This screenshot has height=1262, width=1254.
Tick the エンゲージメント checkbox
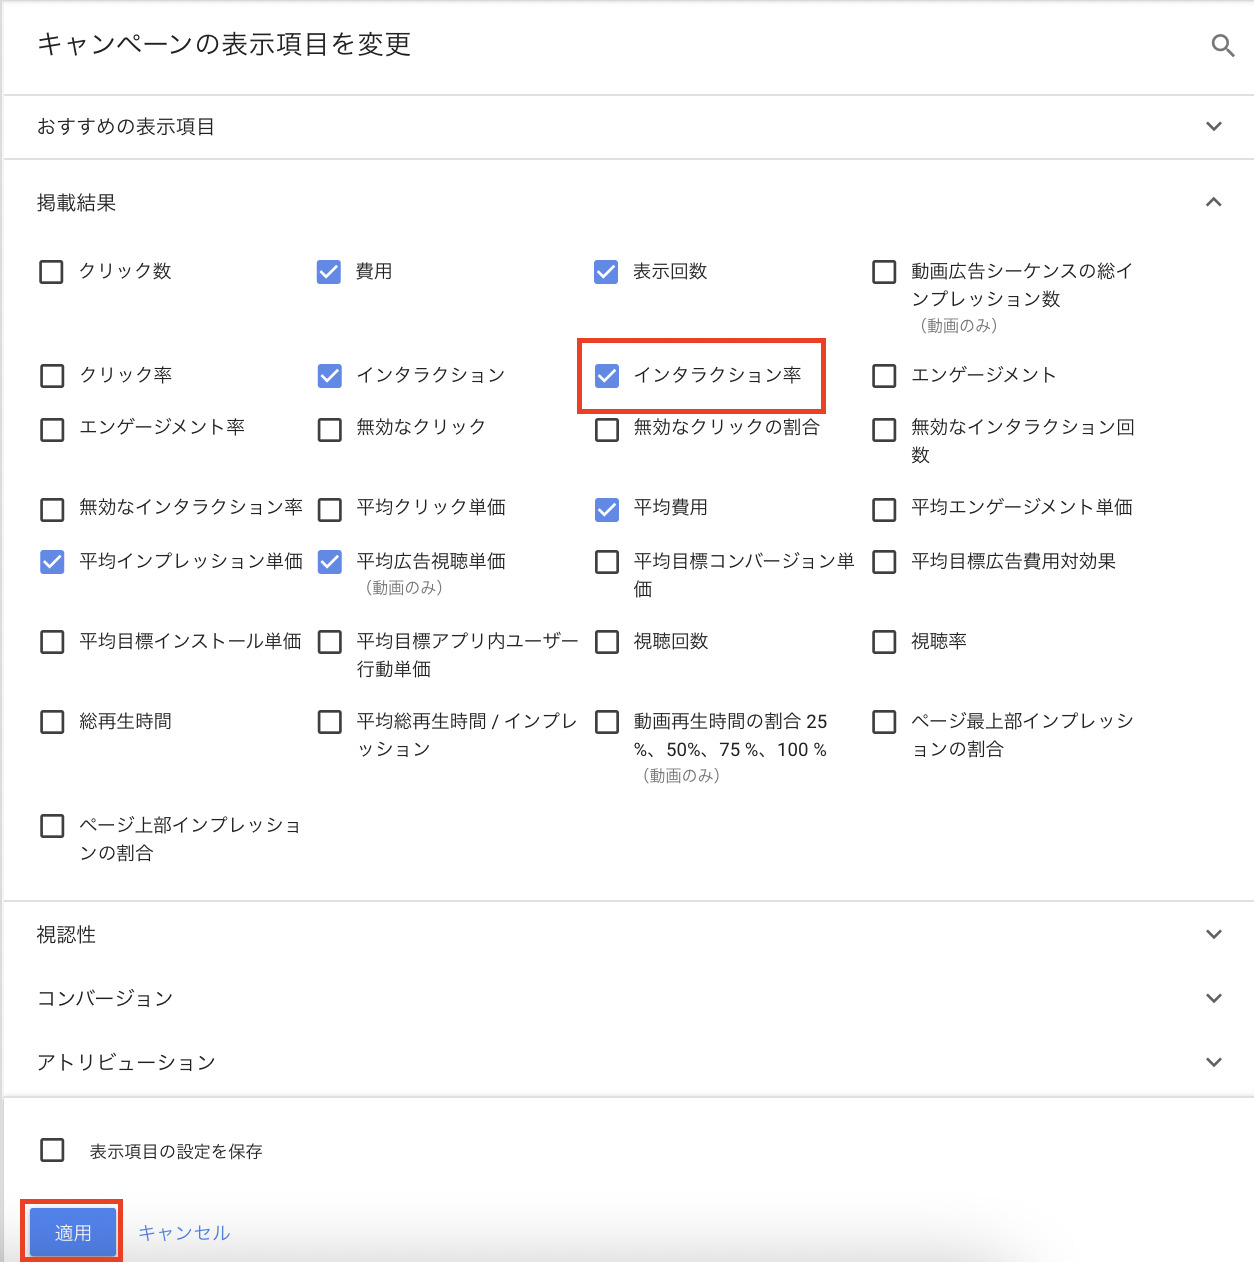coord(884,376)
